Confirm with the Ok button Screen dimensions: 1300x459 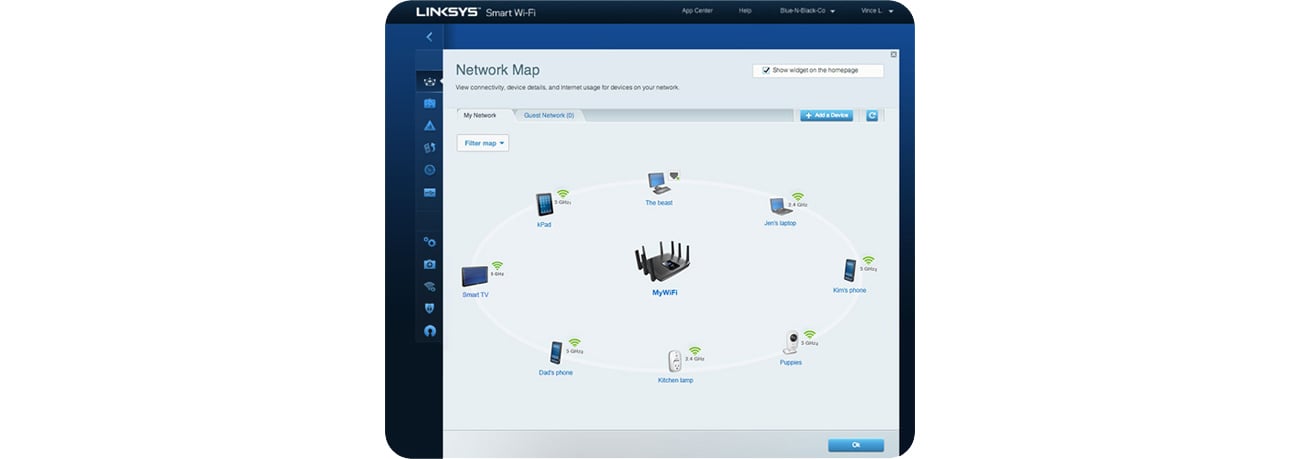coord(855,445)
